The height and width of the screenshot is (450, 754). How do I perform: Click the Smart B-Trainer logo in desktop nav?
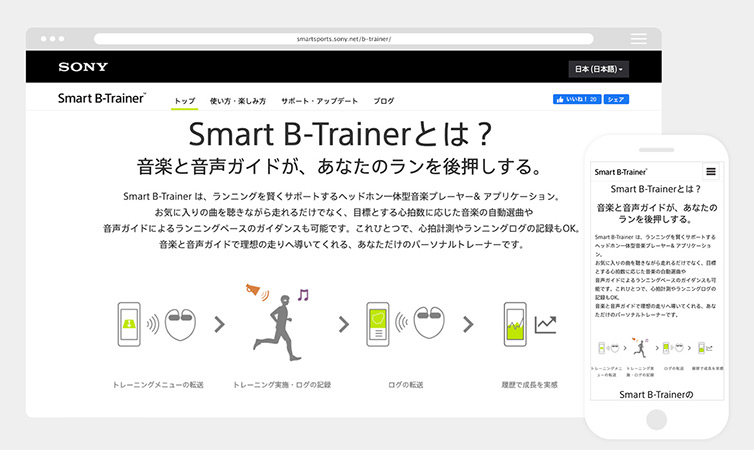[102, 98]
